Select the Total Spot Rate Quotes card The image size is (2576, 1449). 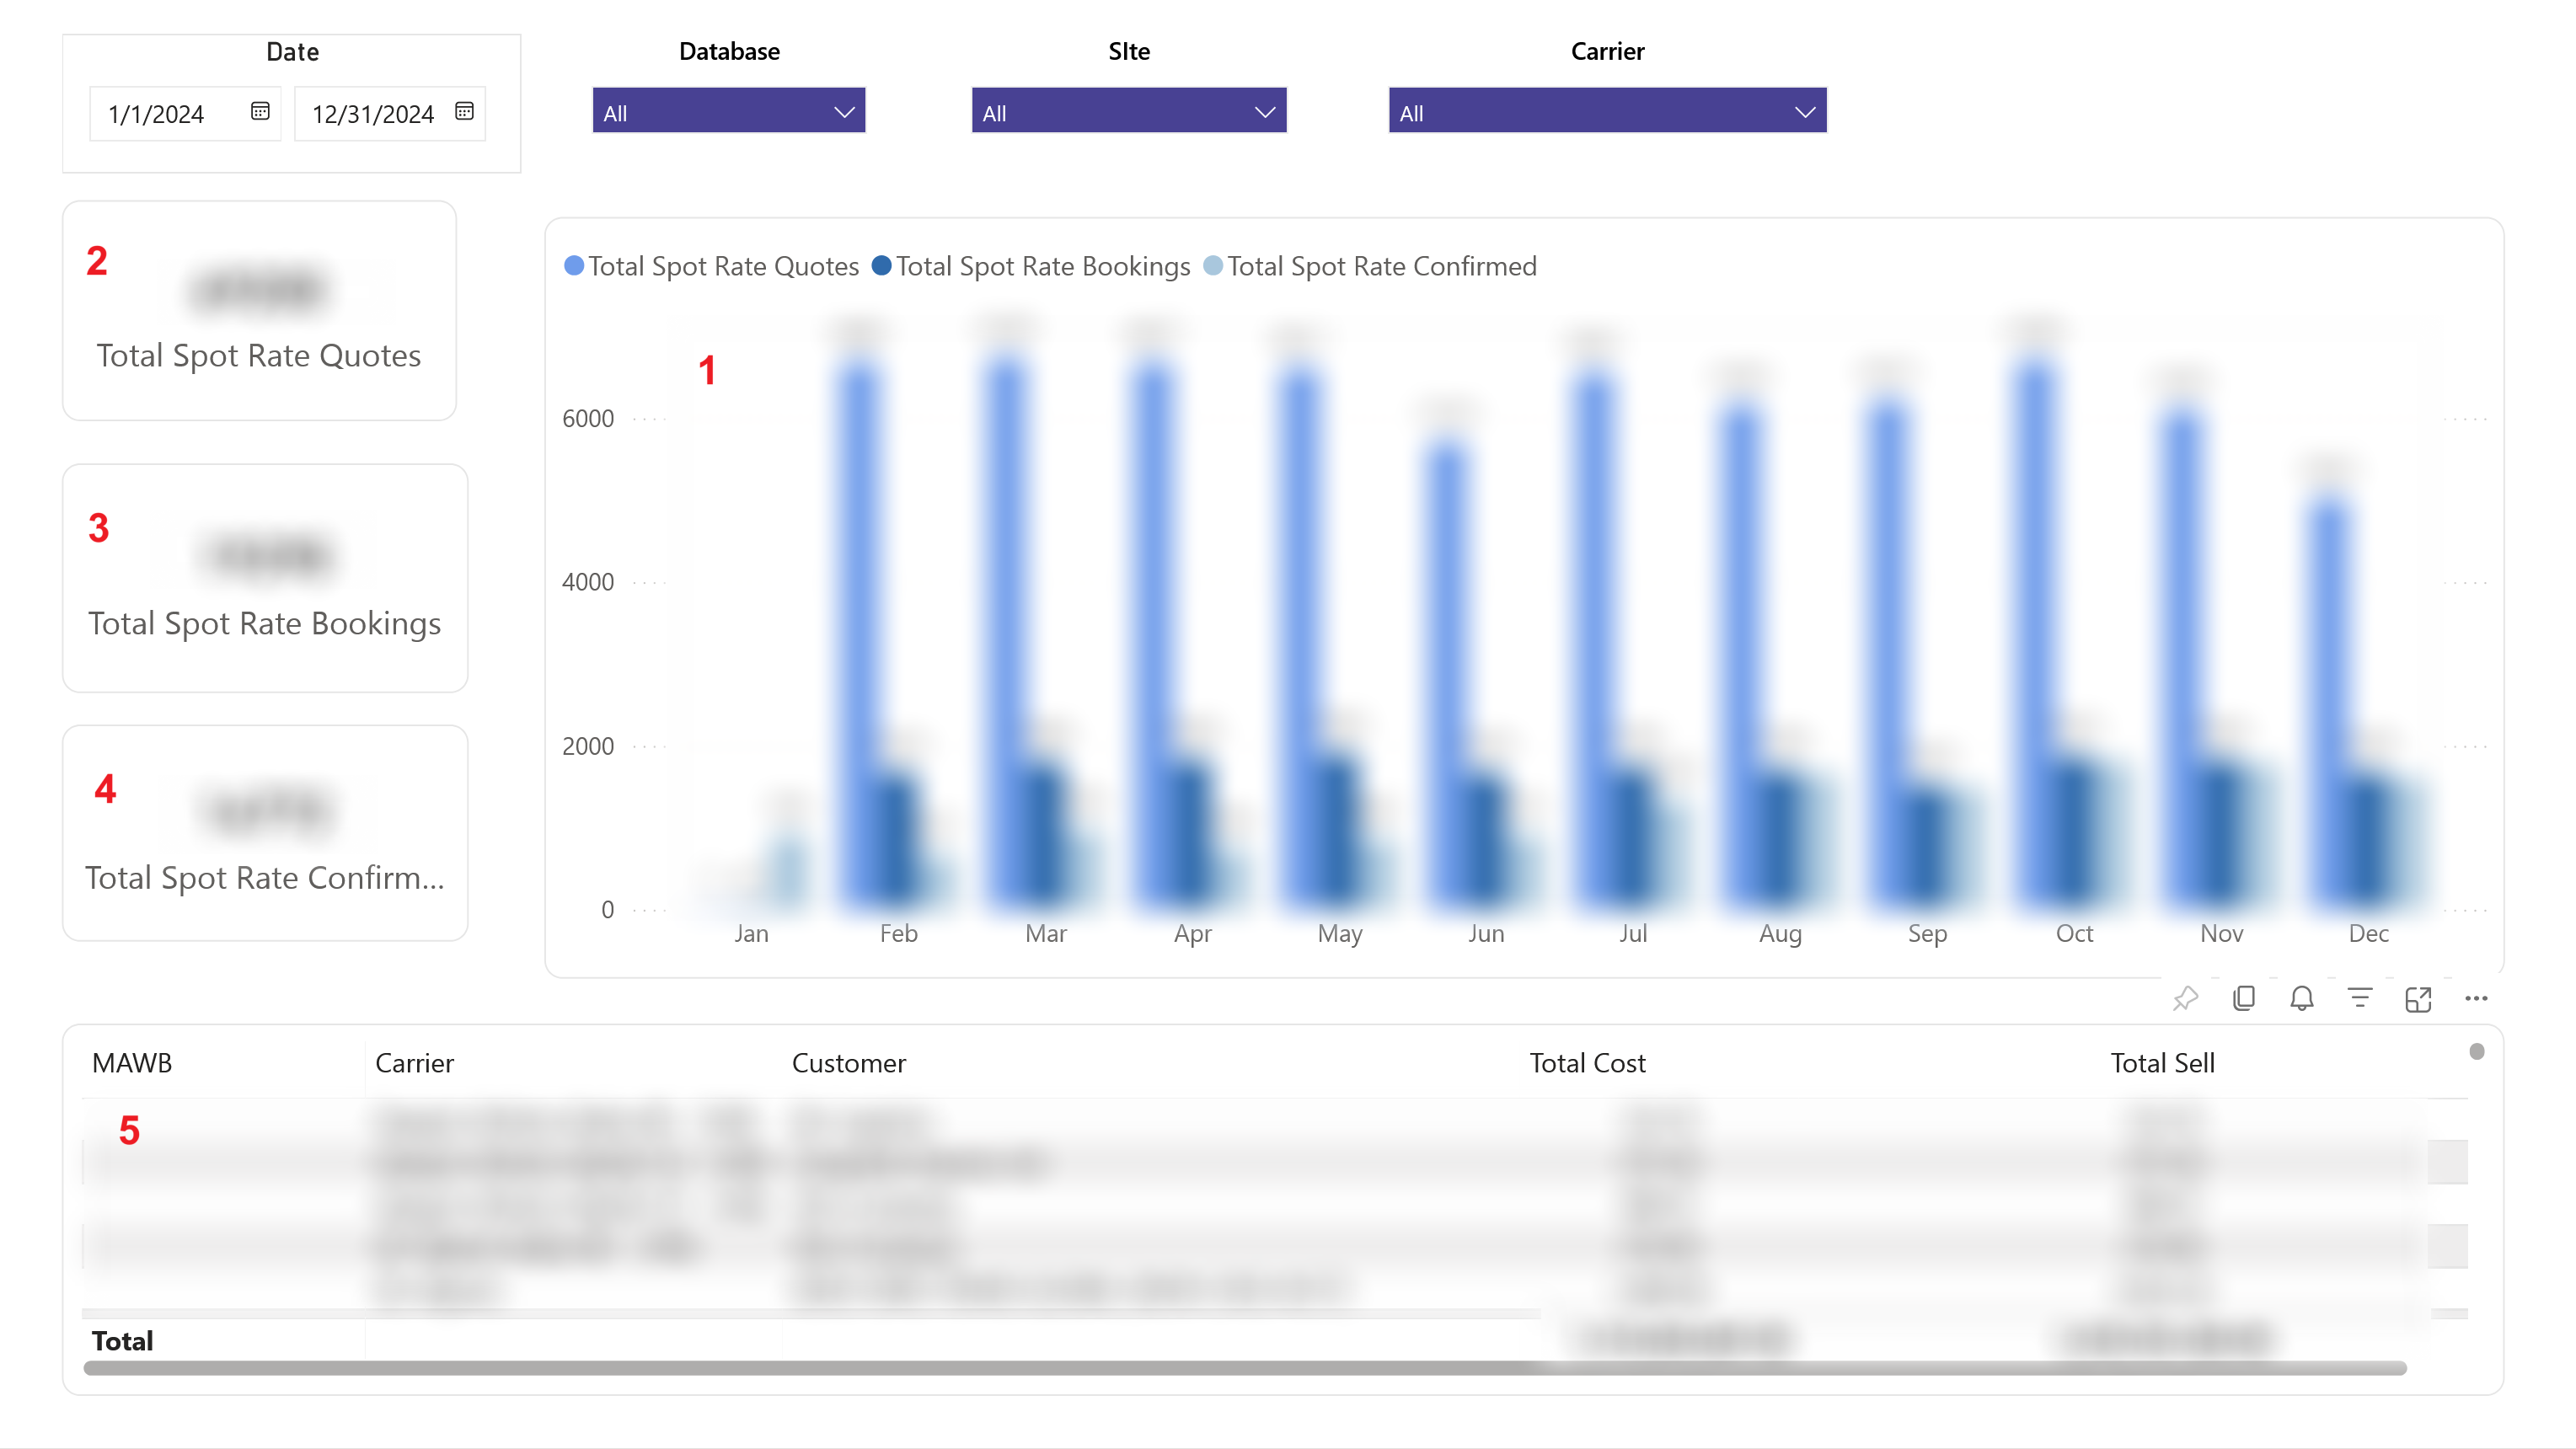pyautogui.click(x=259, y=311)
